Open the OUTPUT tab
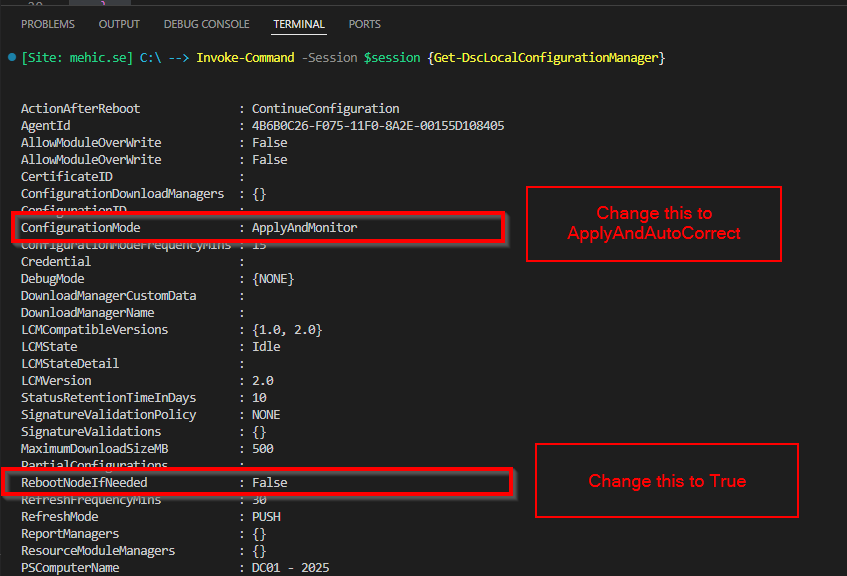Screen dimensions: 847x576 [x=119, y=24]
